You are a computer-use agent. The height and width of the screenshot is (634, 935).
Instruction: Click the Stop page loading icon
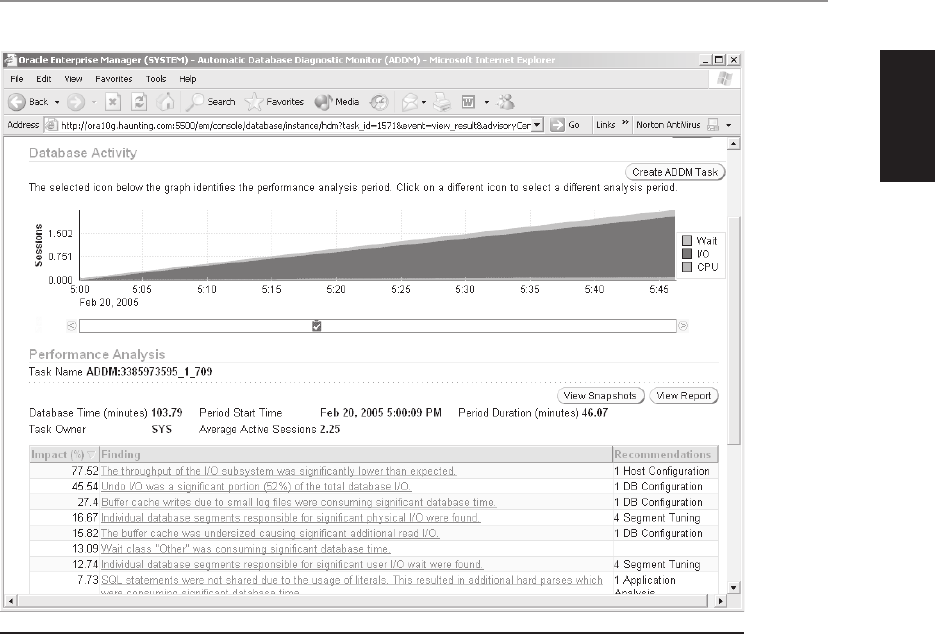[x=113, y=102]
